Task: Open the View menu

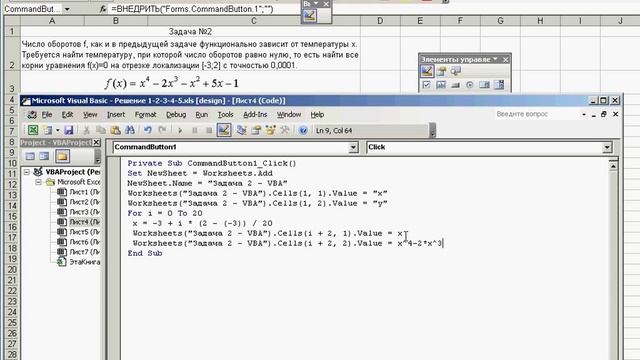Action: tap(90, 115)
